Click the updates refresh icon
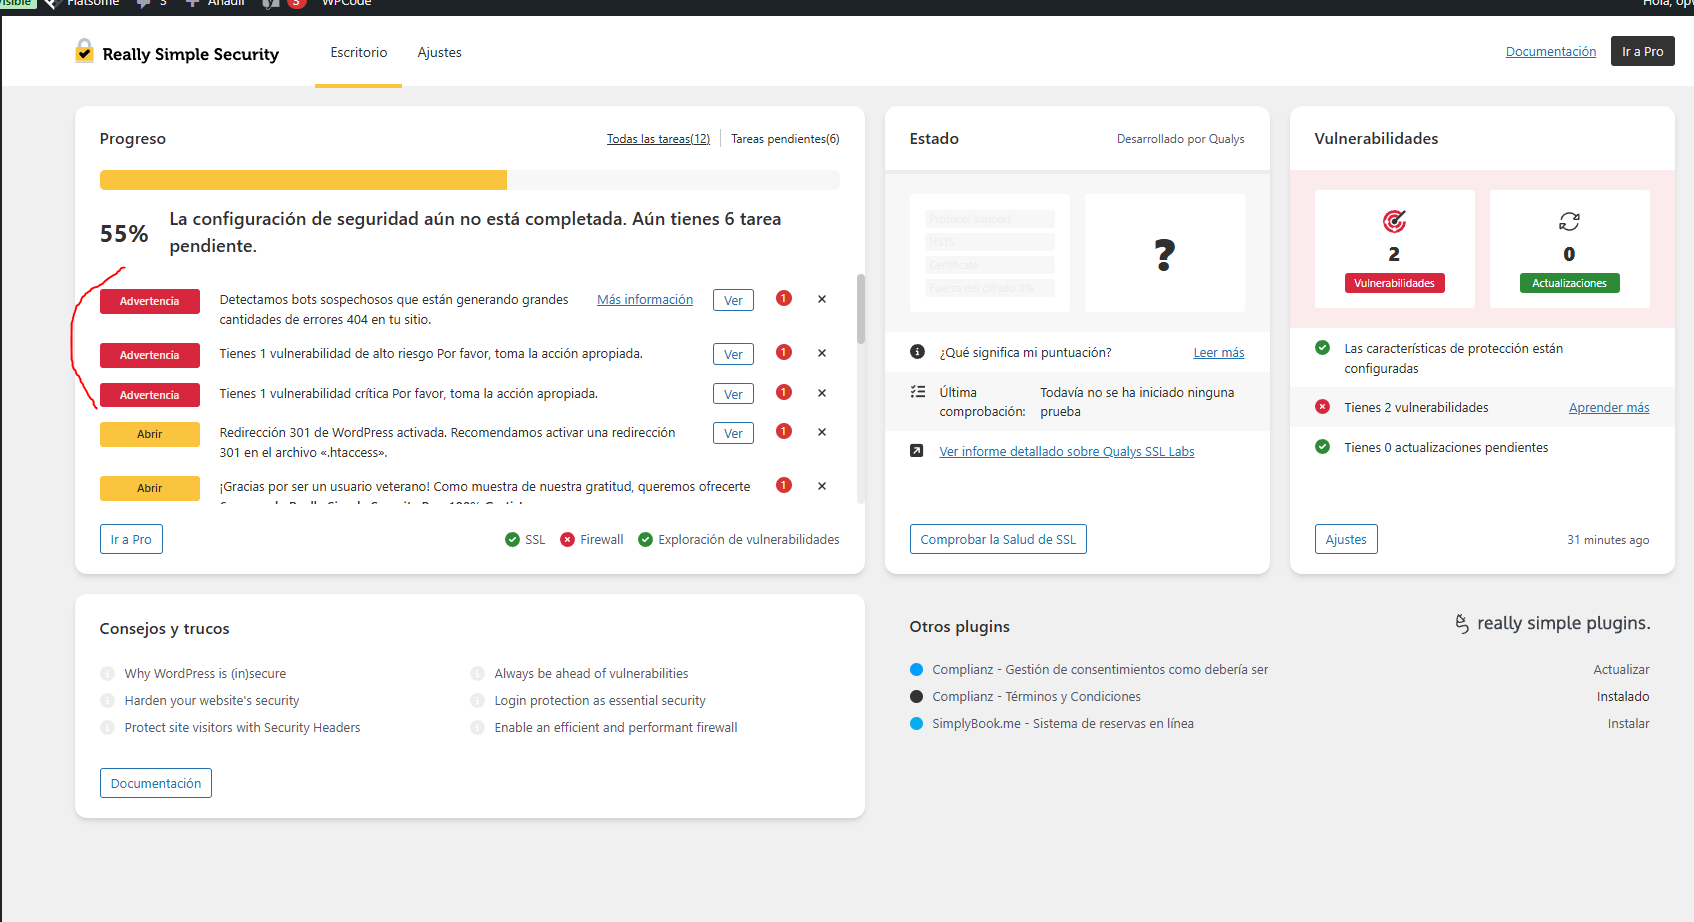Image resolution: width=1694 pixels, height=922 pixels. click(x=1569, y=221)
